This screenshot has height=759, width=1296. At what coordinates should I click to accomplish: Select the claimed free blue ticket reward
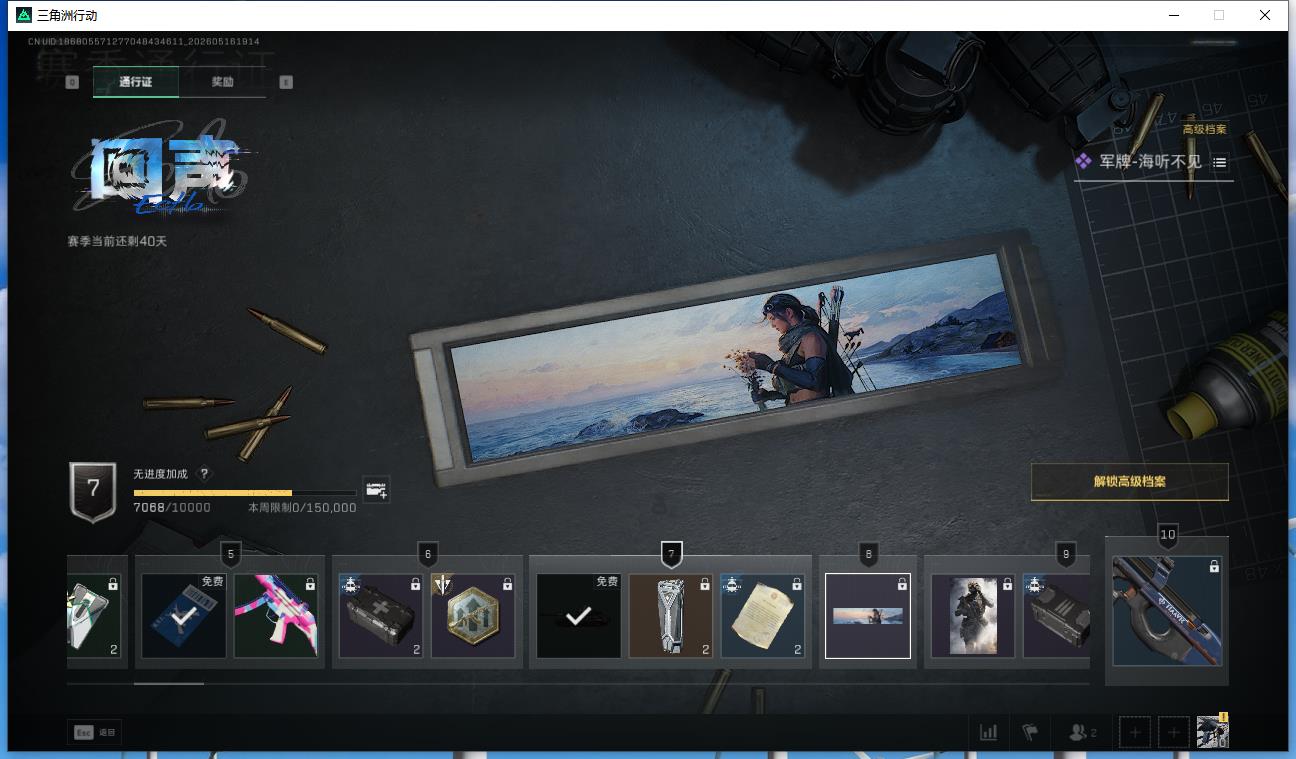pyautogui.click(x=184, y=616)
